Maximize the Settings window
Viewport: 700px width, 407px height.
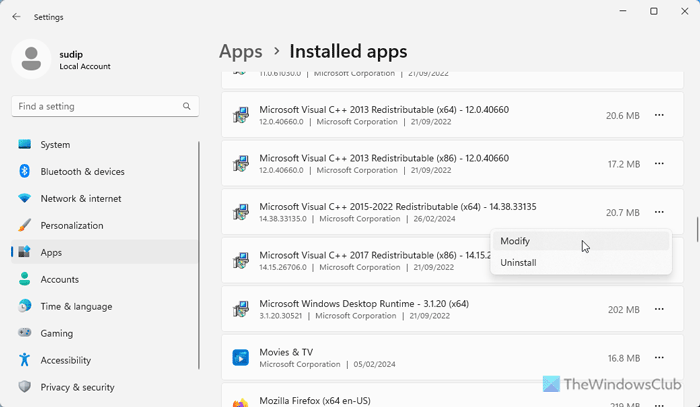pyautogui.click(x=654, y=11)
